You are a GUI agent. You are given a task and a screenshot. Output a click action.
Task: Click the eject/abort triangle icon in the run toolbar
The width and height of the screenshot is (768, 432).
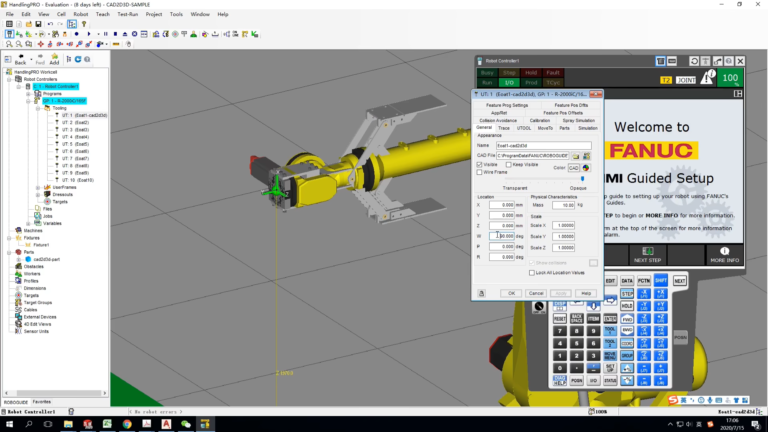tap(125, 34)
